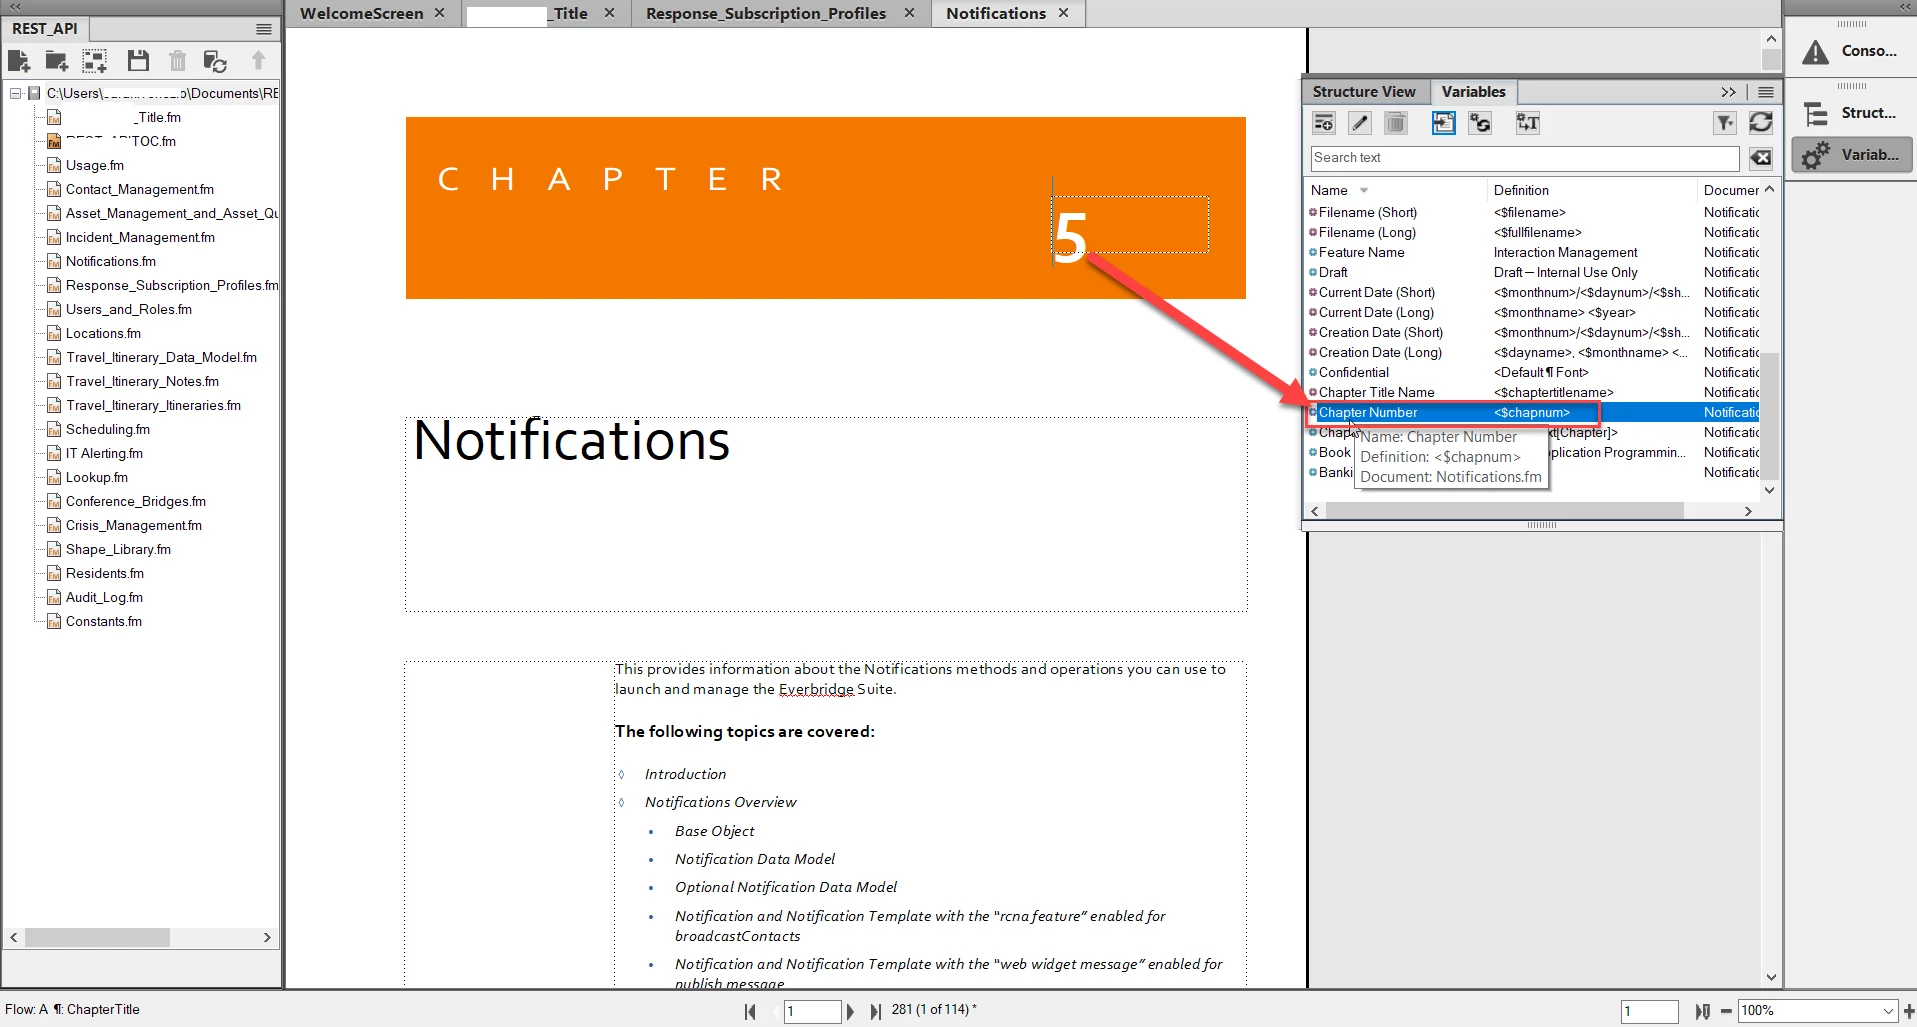Open the Variables side panel icon

pos(1851,155)
